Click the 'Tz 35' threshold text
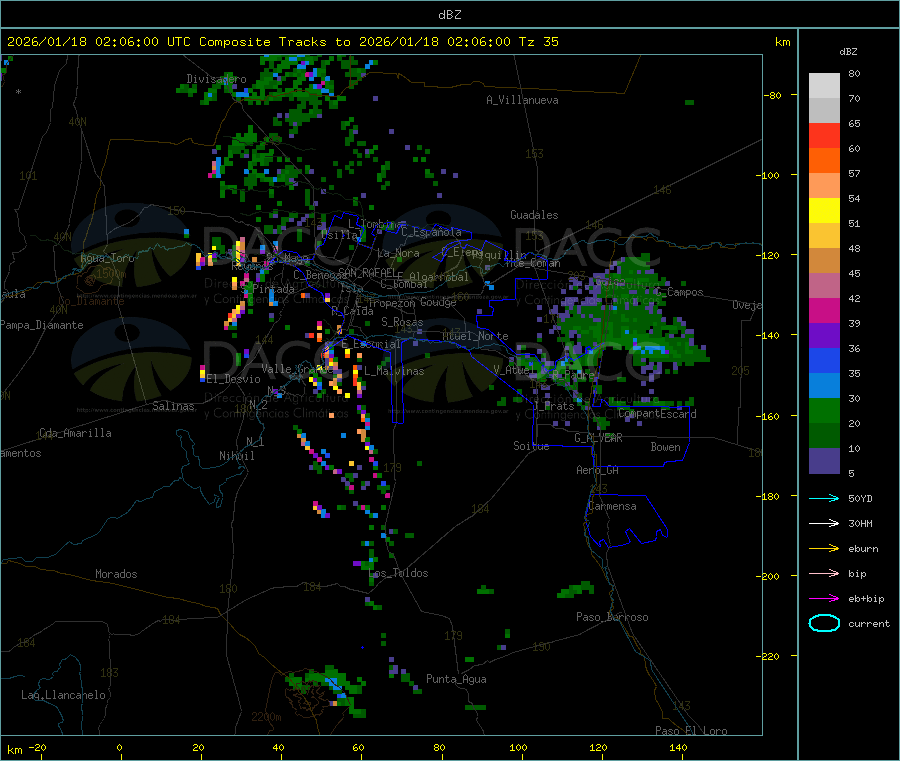 pyautogui.click(x=539, y=42)
